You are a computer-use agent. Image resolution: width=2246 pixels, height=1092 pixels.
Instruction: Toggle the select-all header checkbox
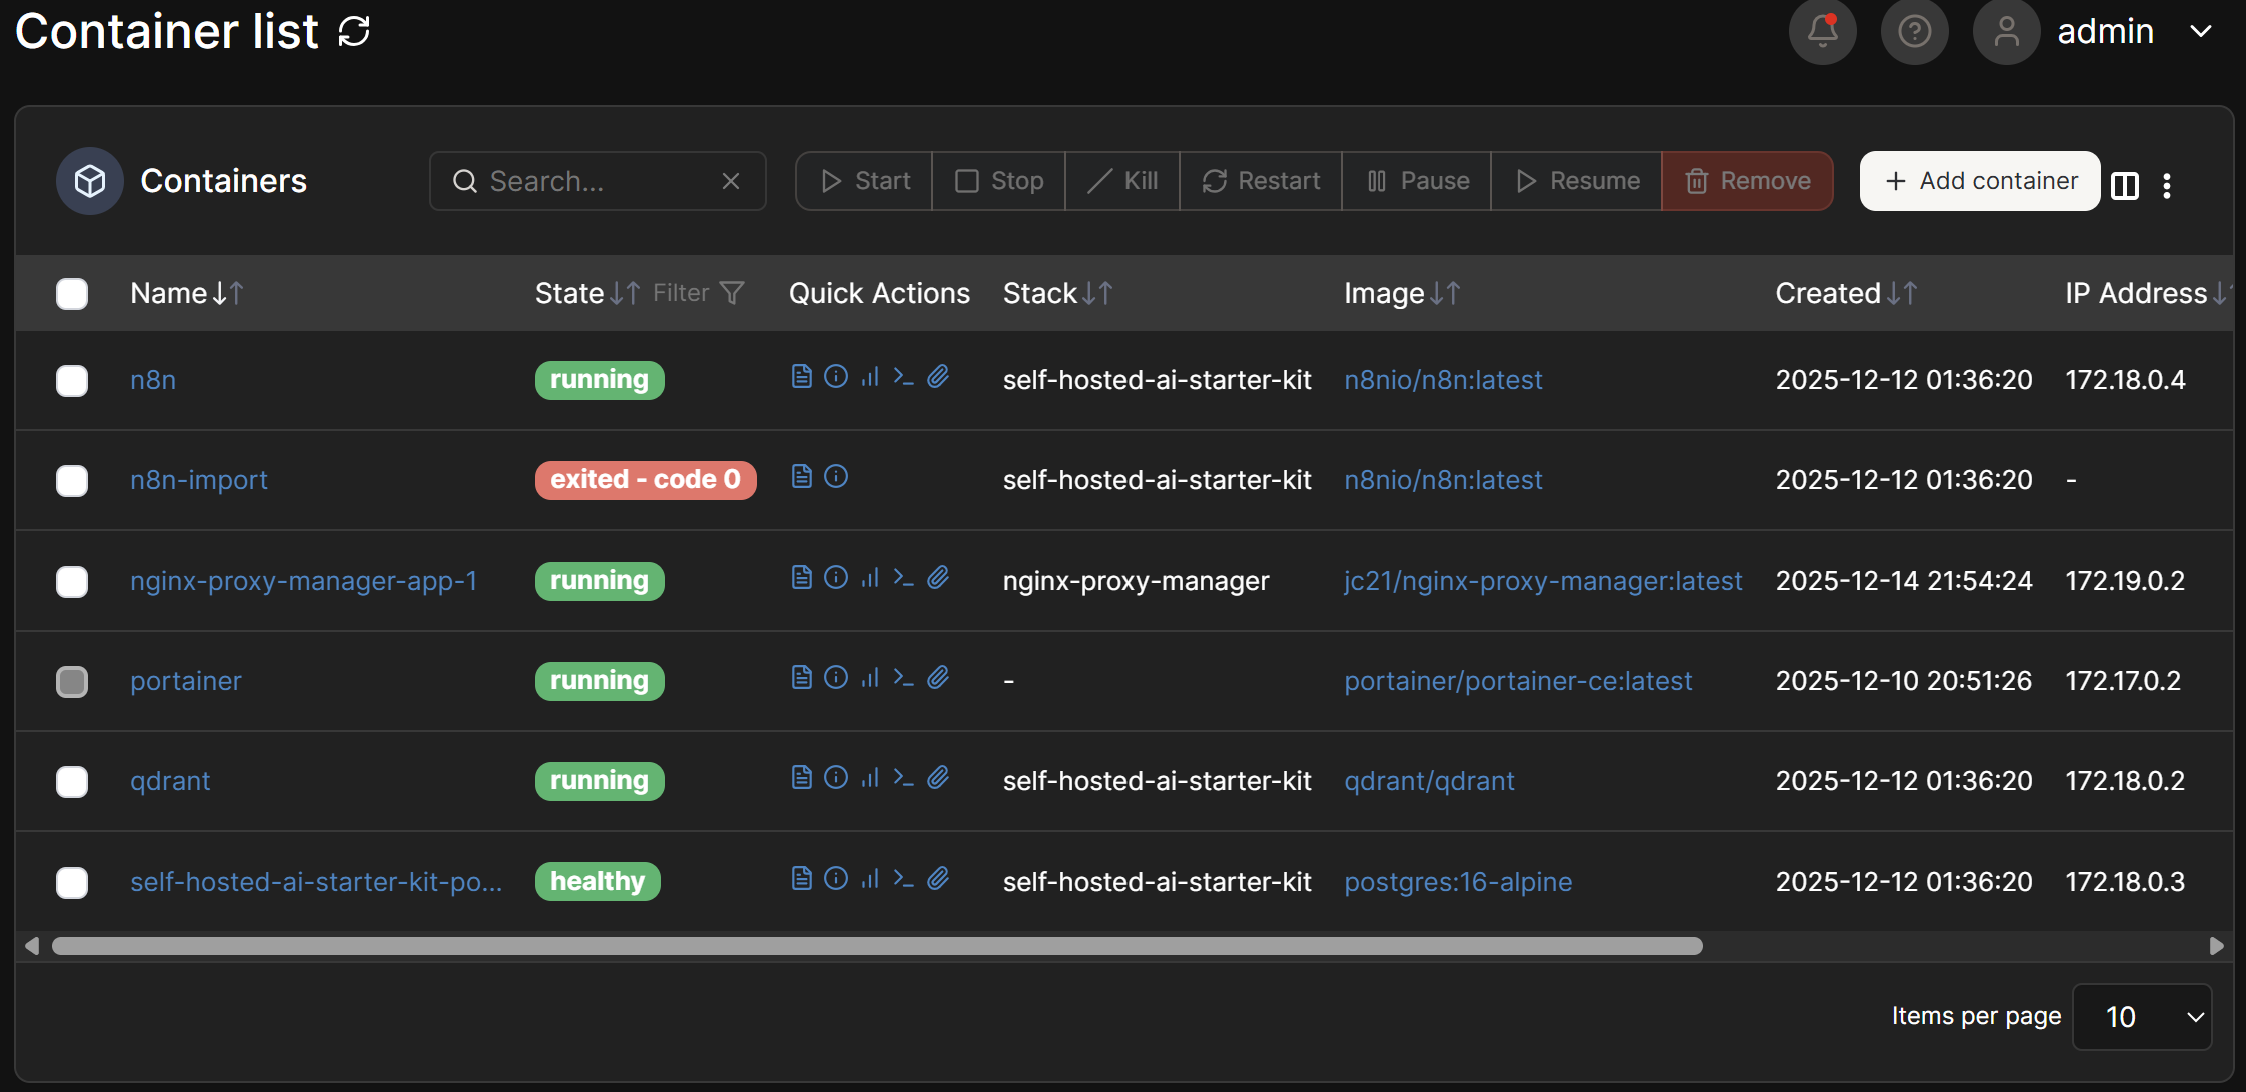[x=72, y=293]
